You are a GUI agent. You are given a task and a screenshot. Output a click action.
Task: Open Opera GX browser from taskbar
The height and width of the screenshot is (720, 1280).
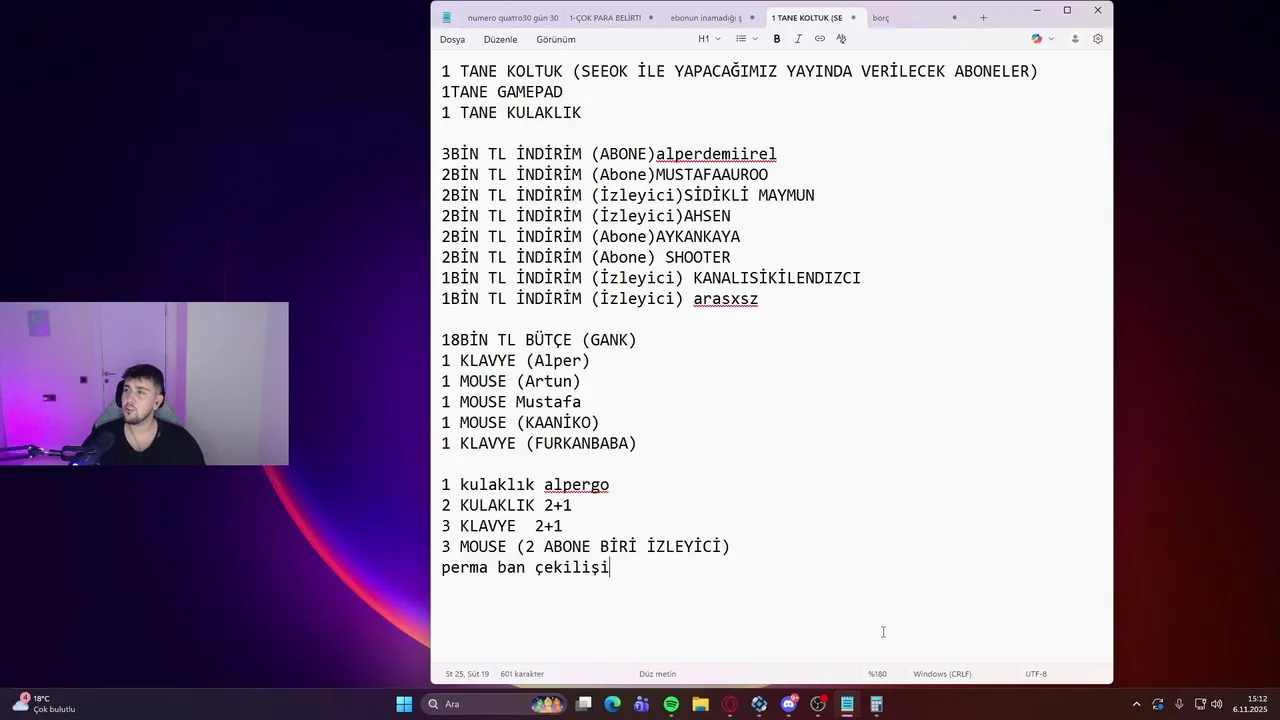click(x=730, y=704)
